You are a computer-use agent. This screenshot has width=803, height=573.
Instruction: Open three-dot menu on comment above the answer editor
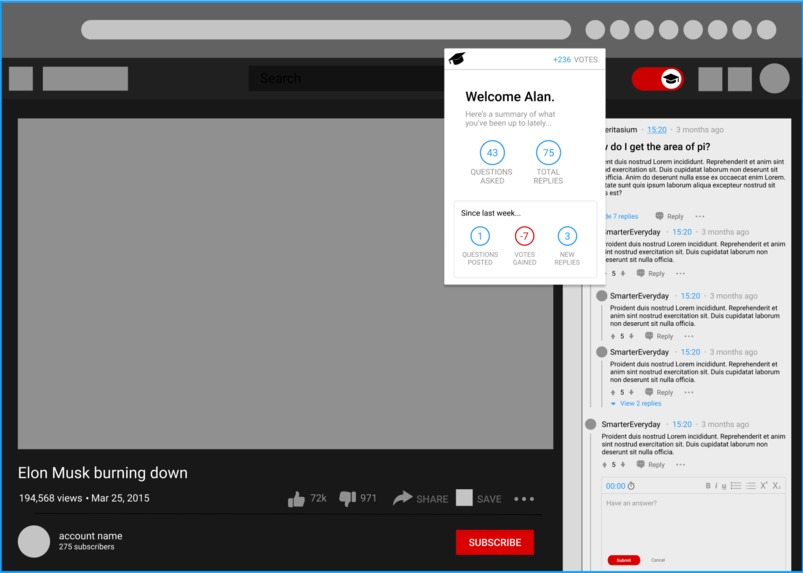(x=680, y=465)
